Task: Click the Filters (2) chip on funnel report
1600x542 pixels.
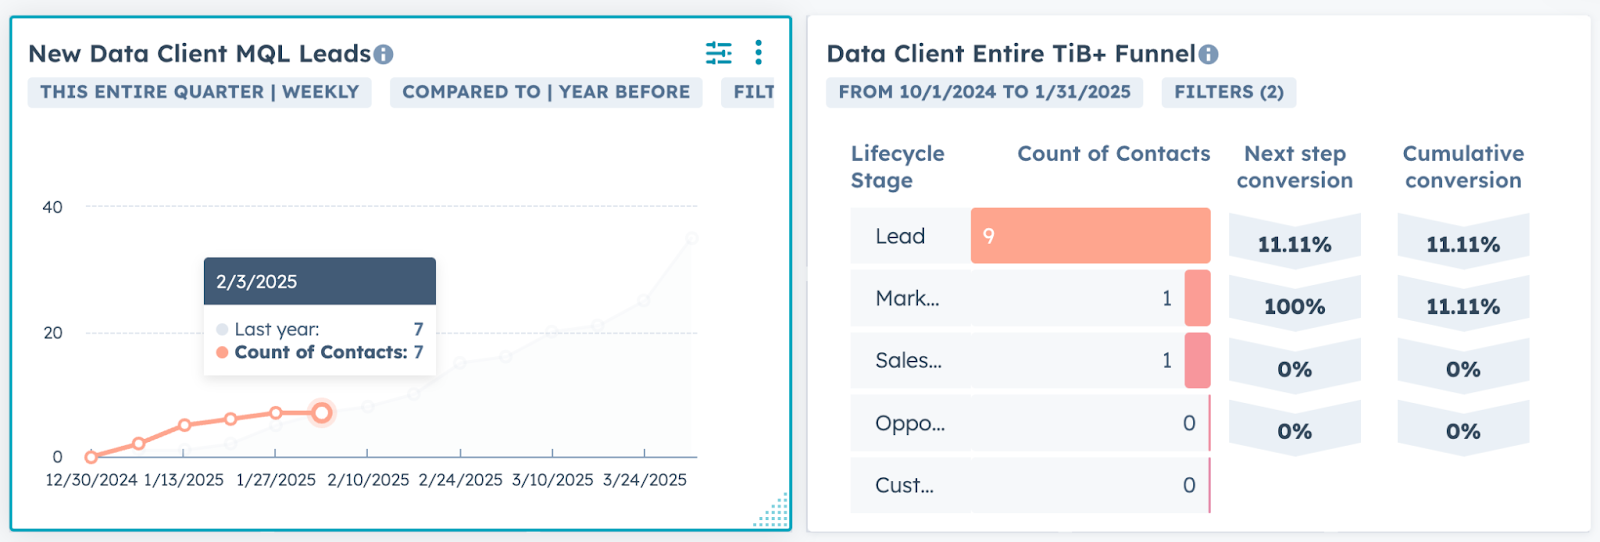Action: pyautogui.click(x=1228, y=92)
